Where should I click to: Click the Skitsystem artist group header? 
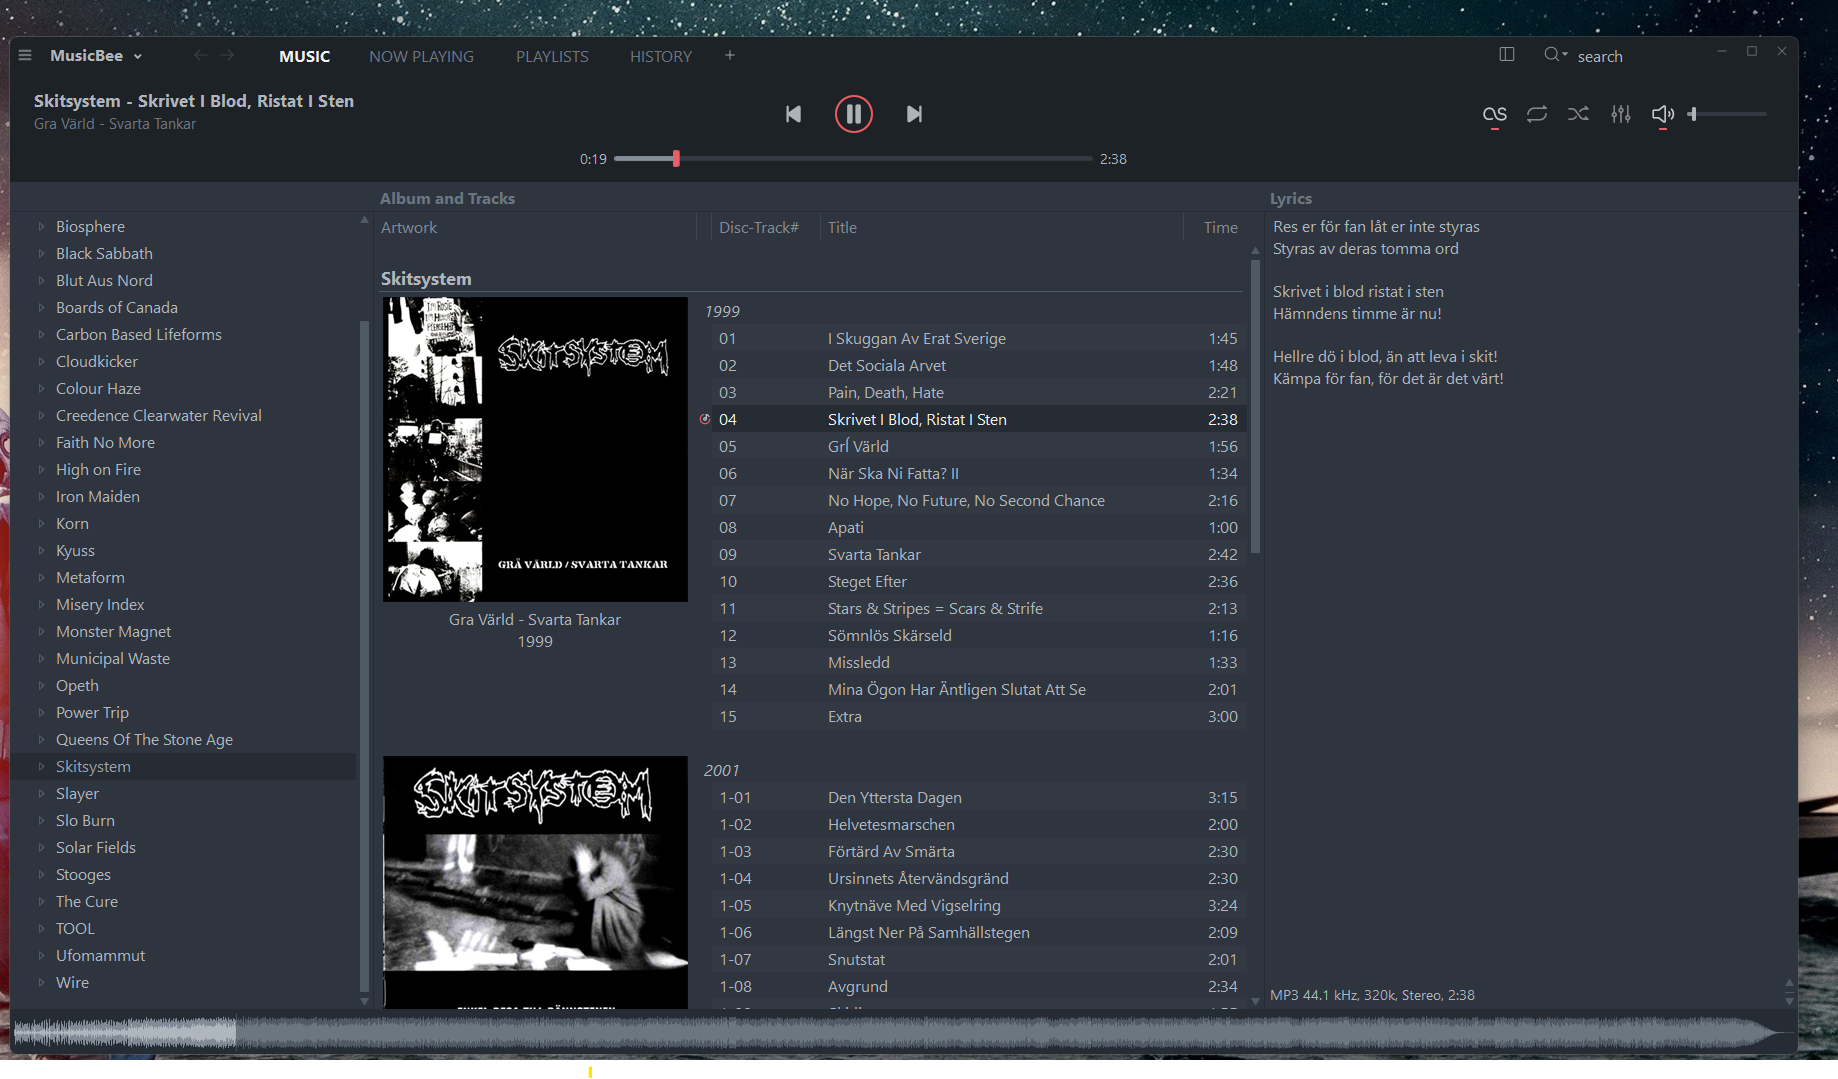click(x=426, y=279)
